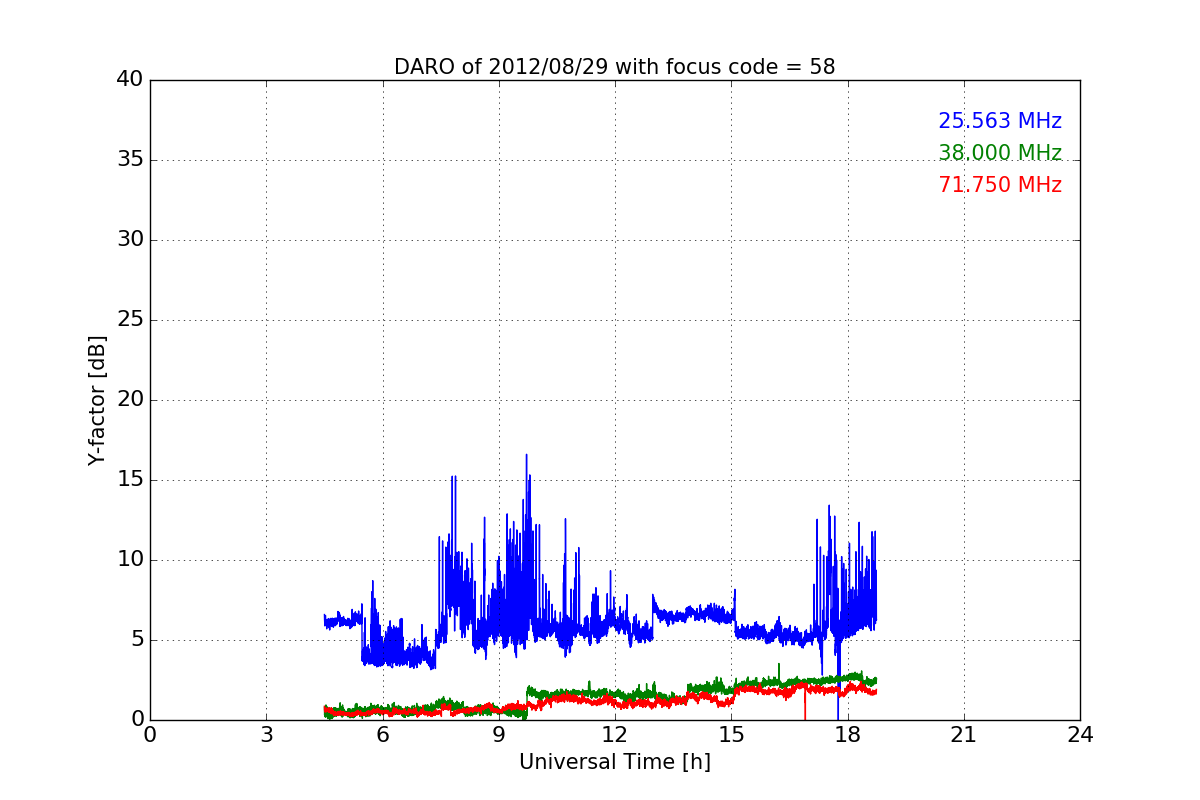Click the 'Y-factor [dB]' axis label

(x=97, y=400)
